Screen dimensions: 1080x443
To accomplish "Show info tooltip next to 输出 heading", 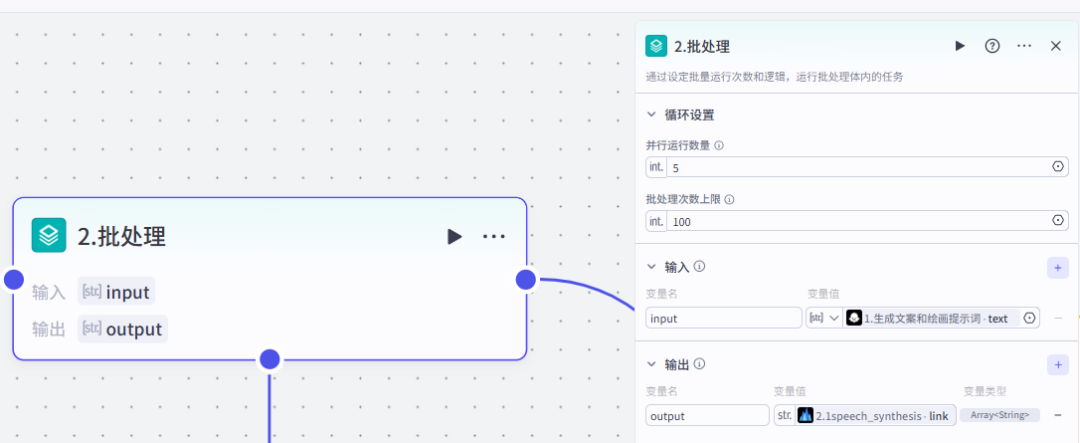I will 700,364.
